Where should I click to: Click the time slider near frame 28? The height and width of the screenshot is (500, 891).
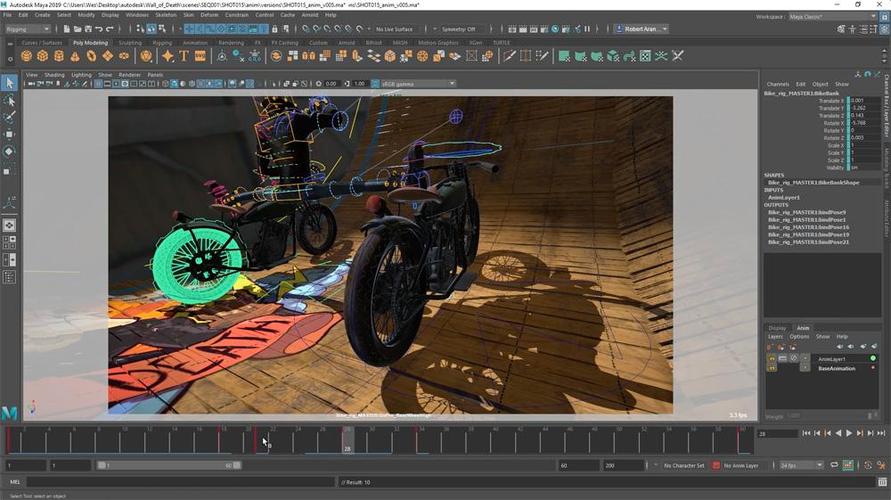click(347, 440)
